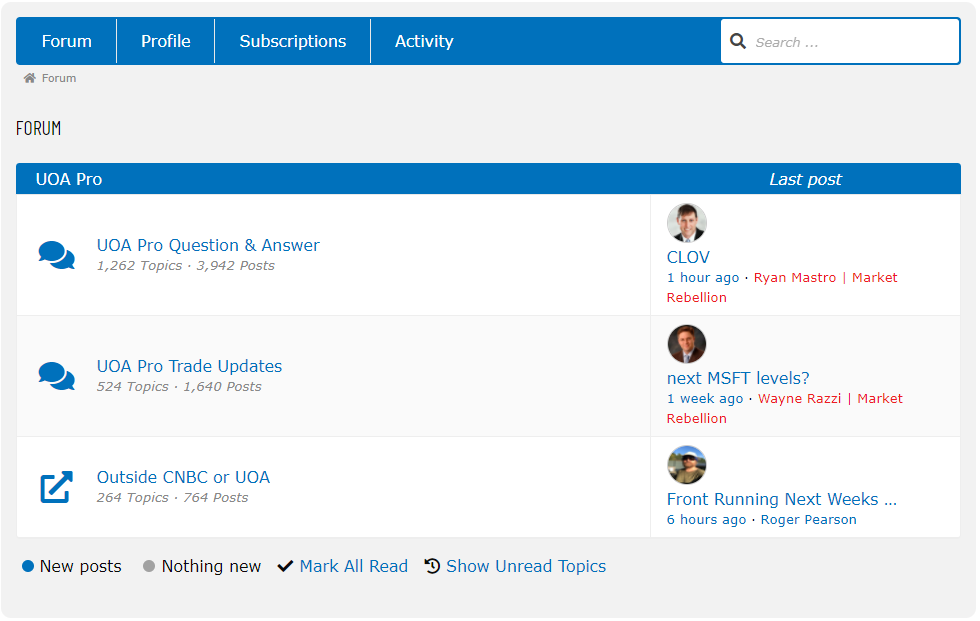Click gray Nothing new legend dot
Screen dimensions: 980x621
(x=149, y=566)
